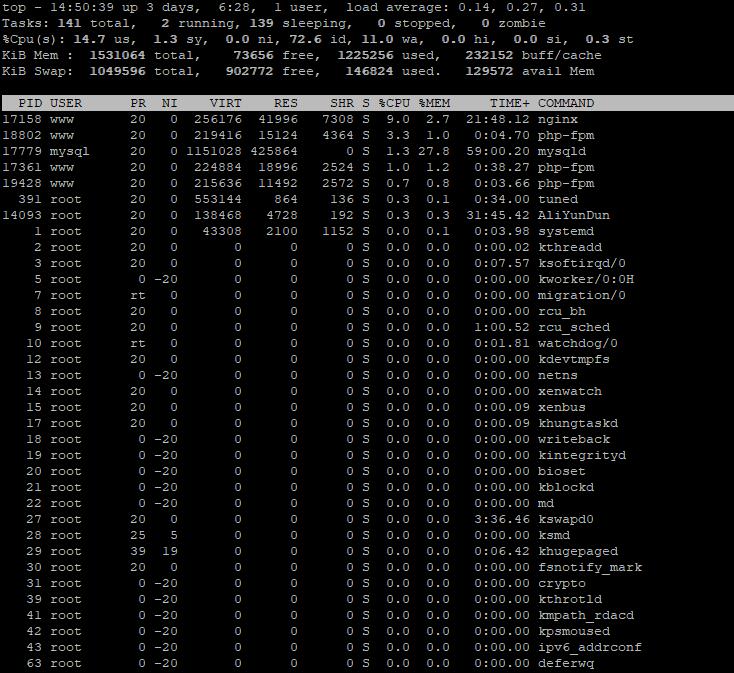Click the 14:50:39 clock time
Screen dimensions: 734x673
[x=82, y=7]
